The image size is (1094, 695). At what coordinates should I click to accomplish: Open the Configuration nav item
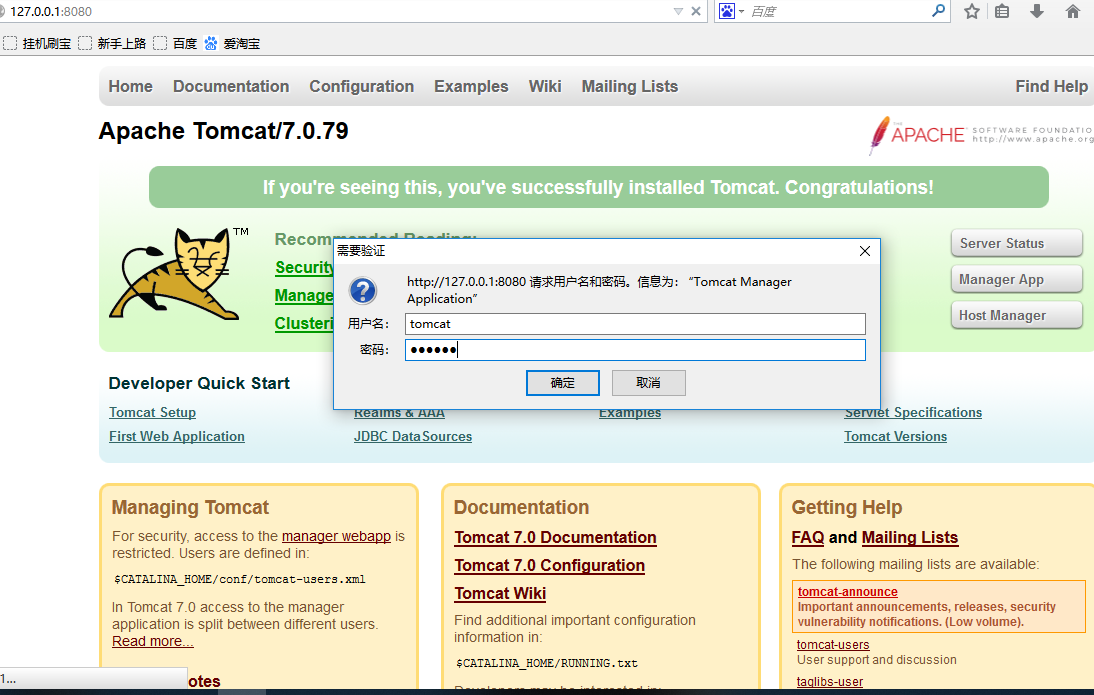point(361,87)
